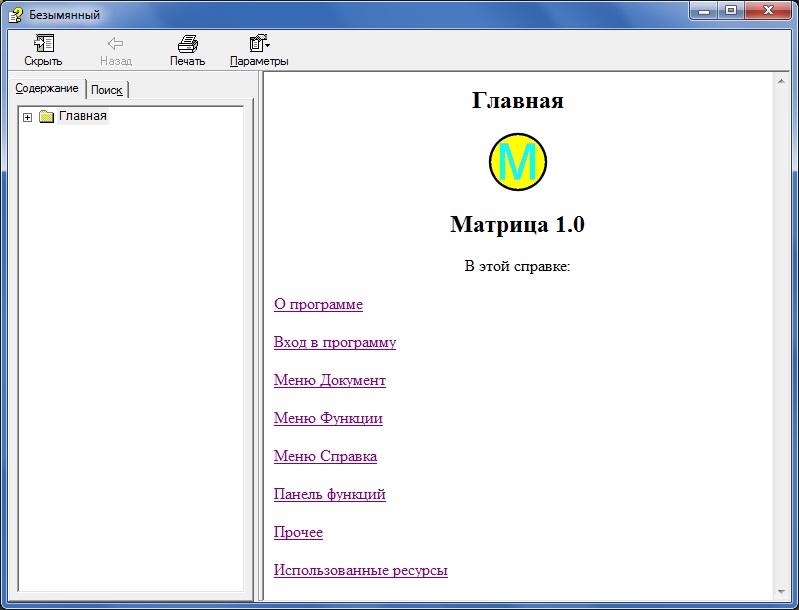The height and width of the screenshot is (610, 799).
Task: Click the Матрица 1.0 heading text
Action: [517, 224]
